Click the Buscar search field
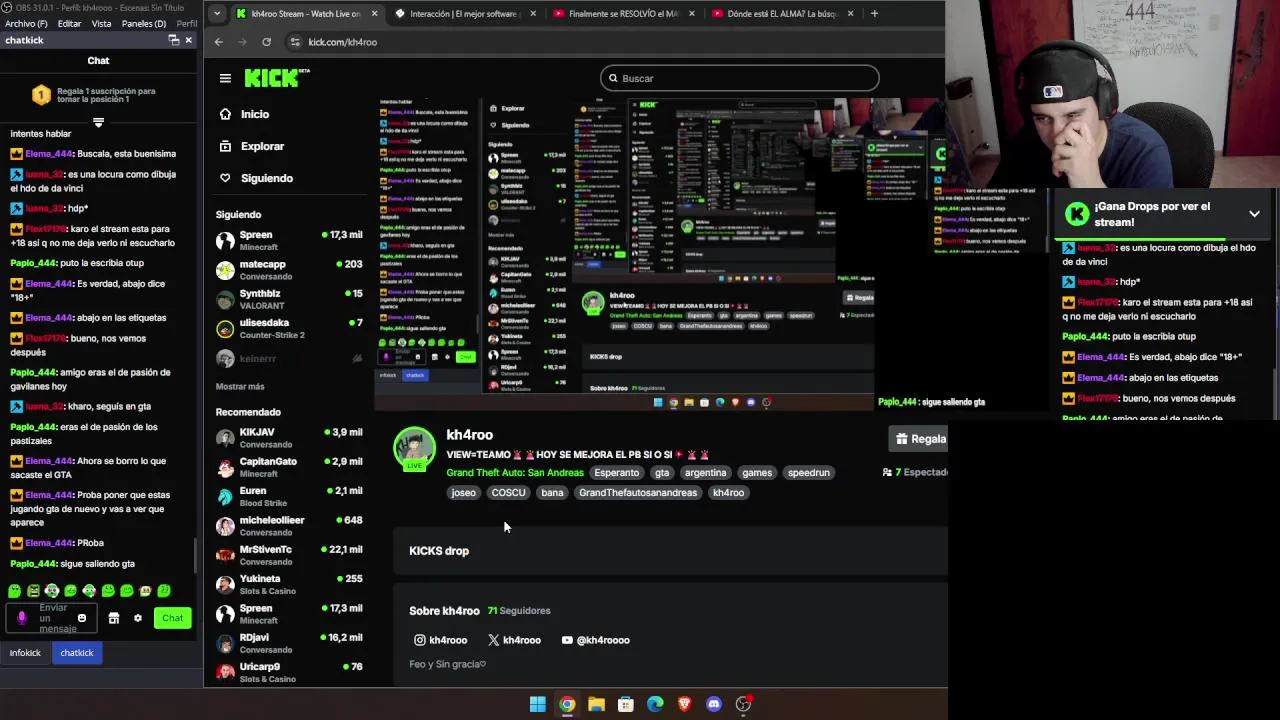Screen dimensions: 1280x720 pyautogui.click(x=739, y=78)
